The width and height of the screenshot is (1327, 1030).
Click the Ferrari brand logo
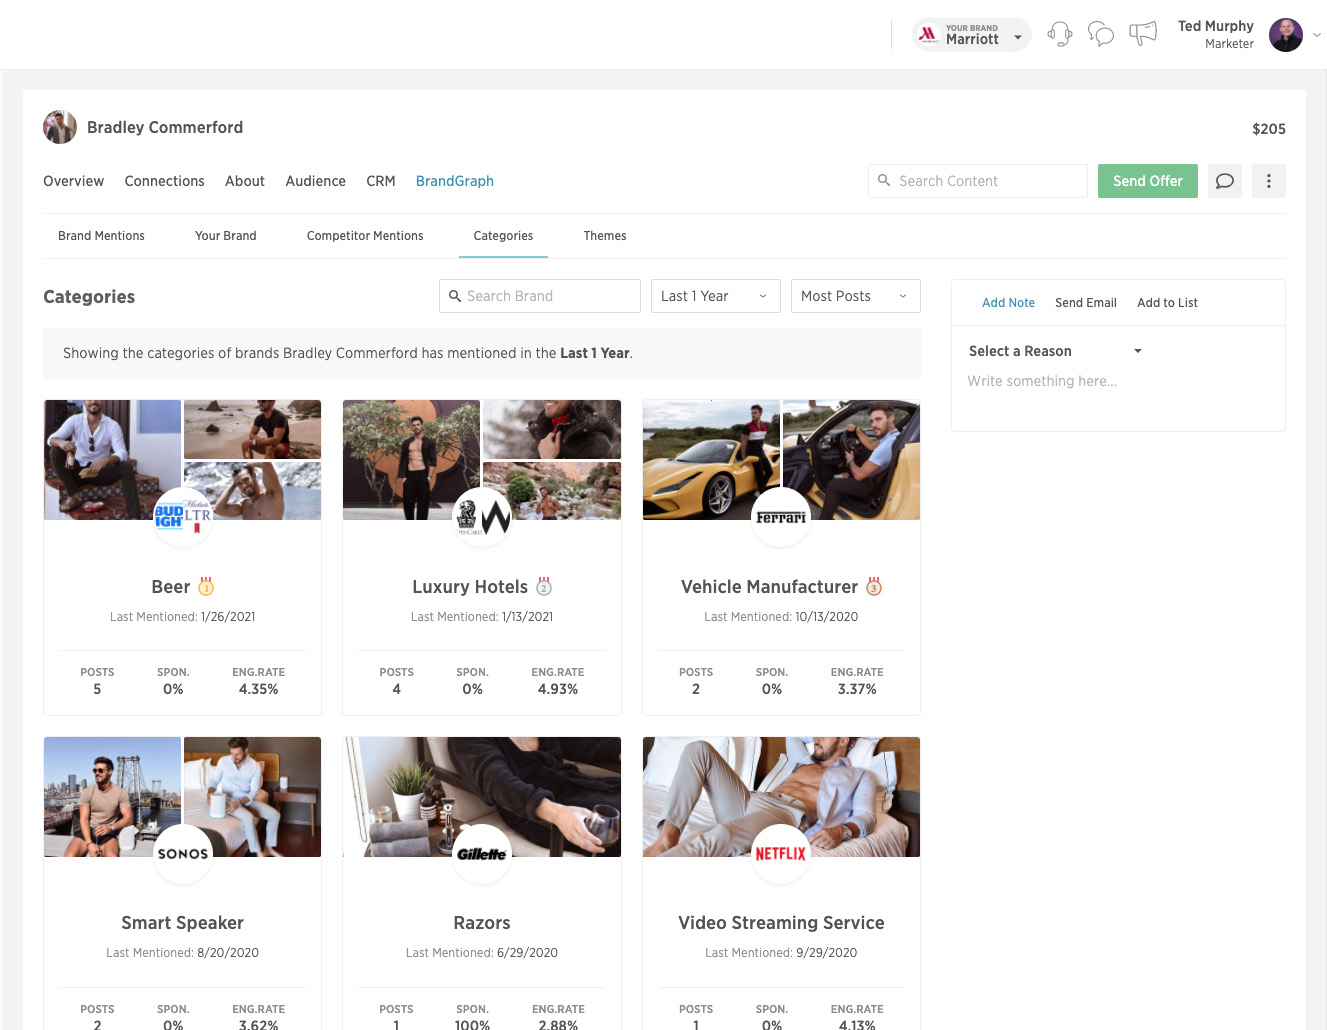[x=780, y=517]
